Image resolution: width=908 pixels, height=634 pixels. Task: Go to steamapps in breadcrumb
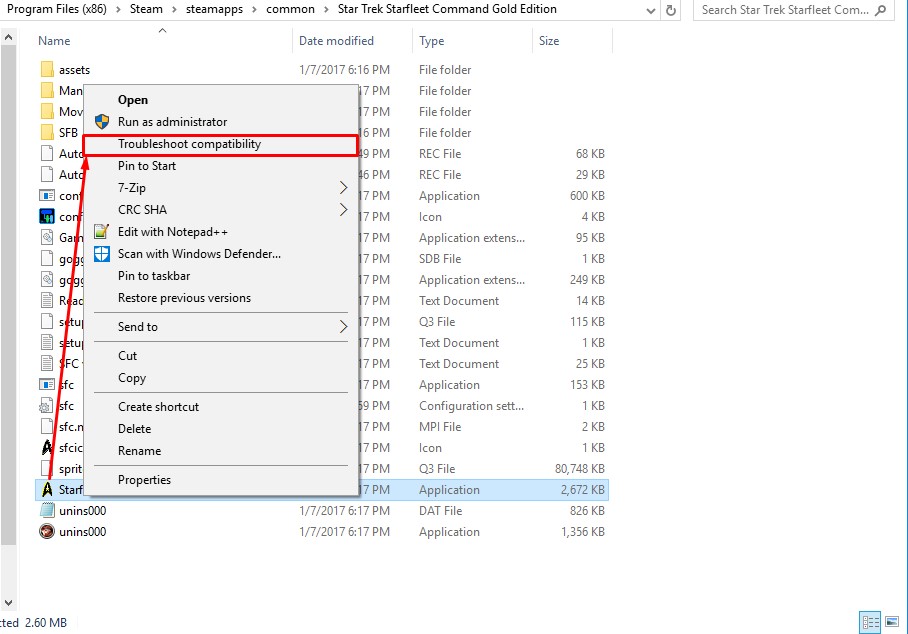click(x=214, y=9)
